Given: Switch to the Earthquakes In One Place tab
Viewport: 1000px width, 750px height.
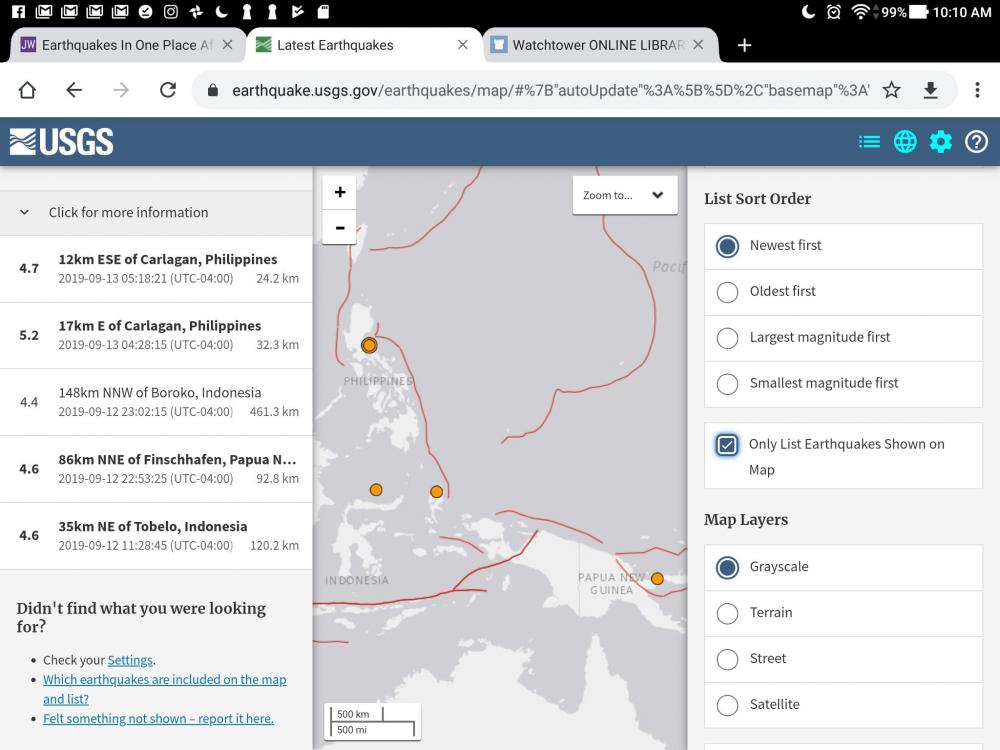Looking at the screenshot, I should 120,45.
